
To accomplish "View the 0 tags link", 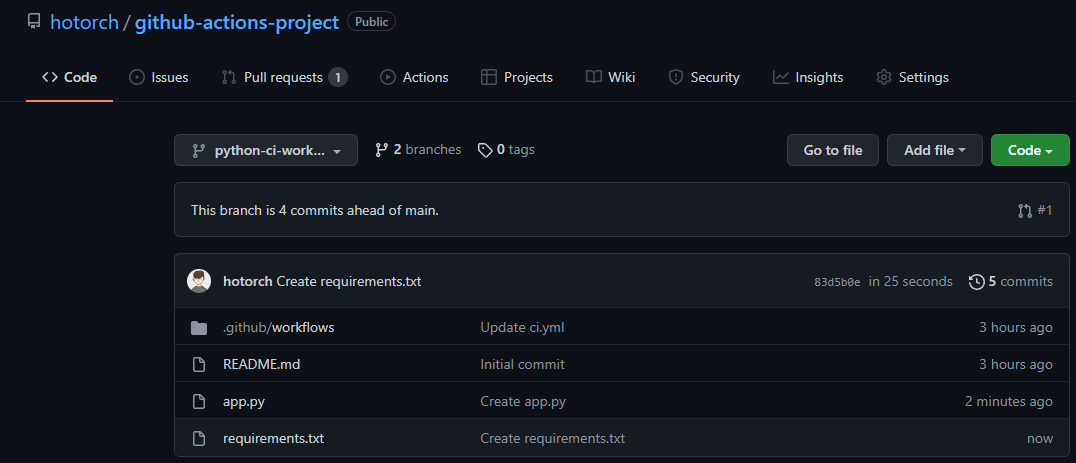I will tap(506, 150).
